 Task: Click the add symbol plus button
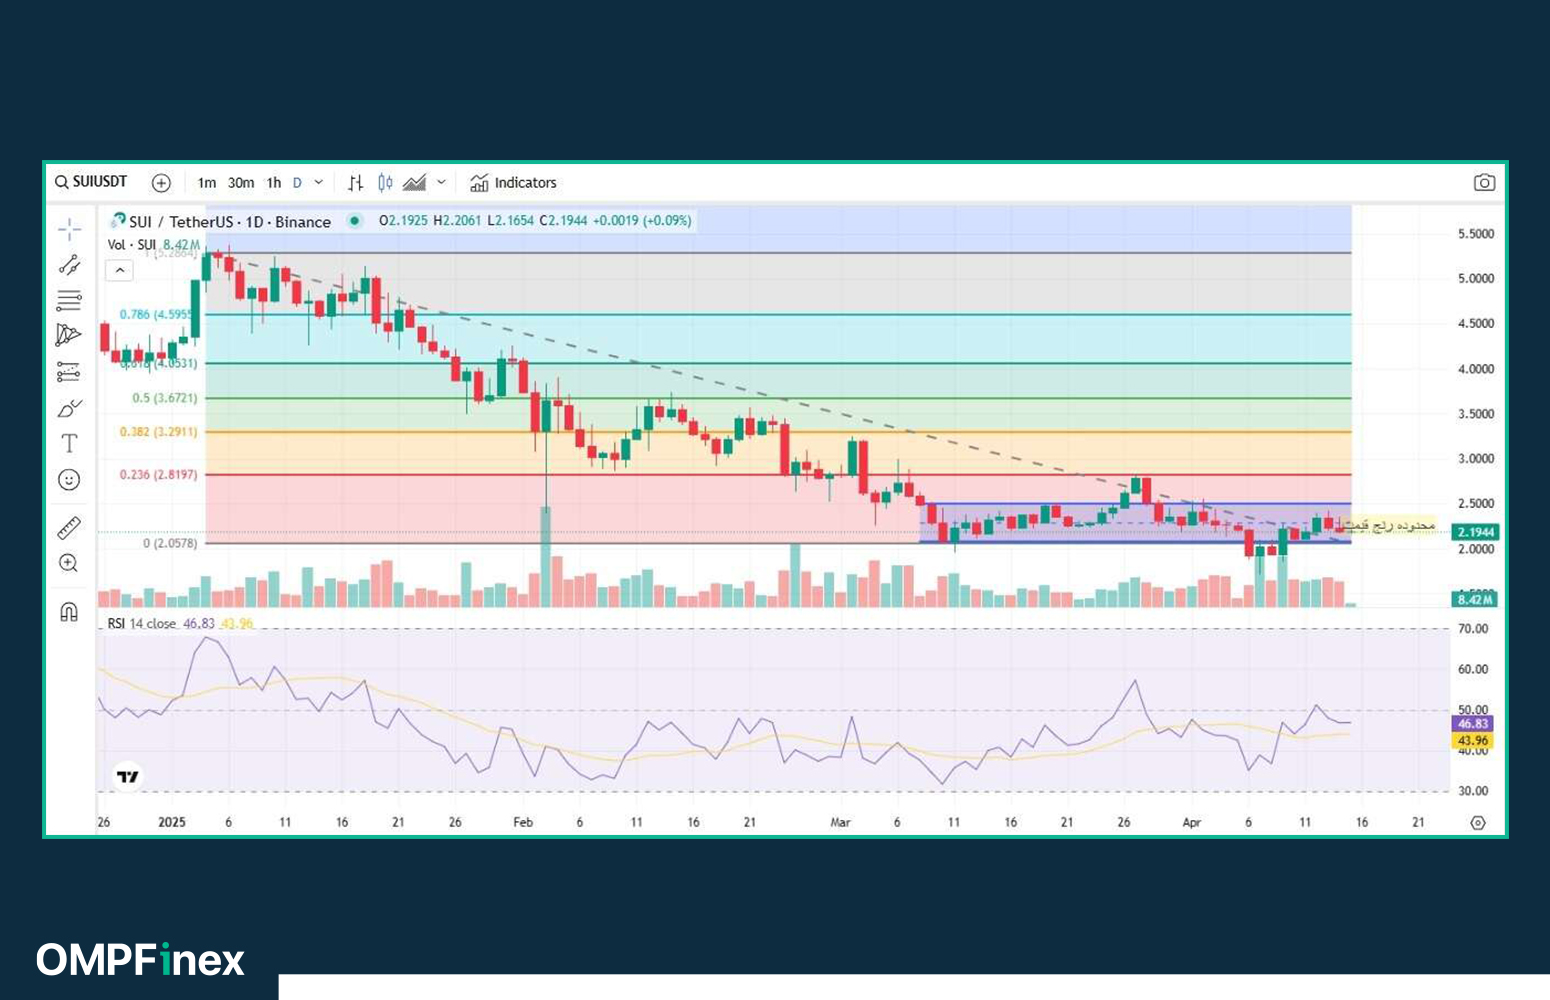point(161,182)
